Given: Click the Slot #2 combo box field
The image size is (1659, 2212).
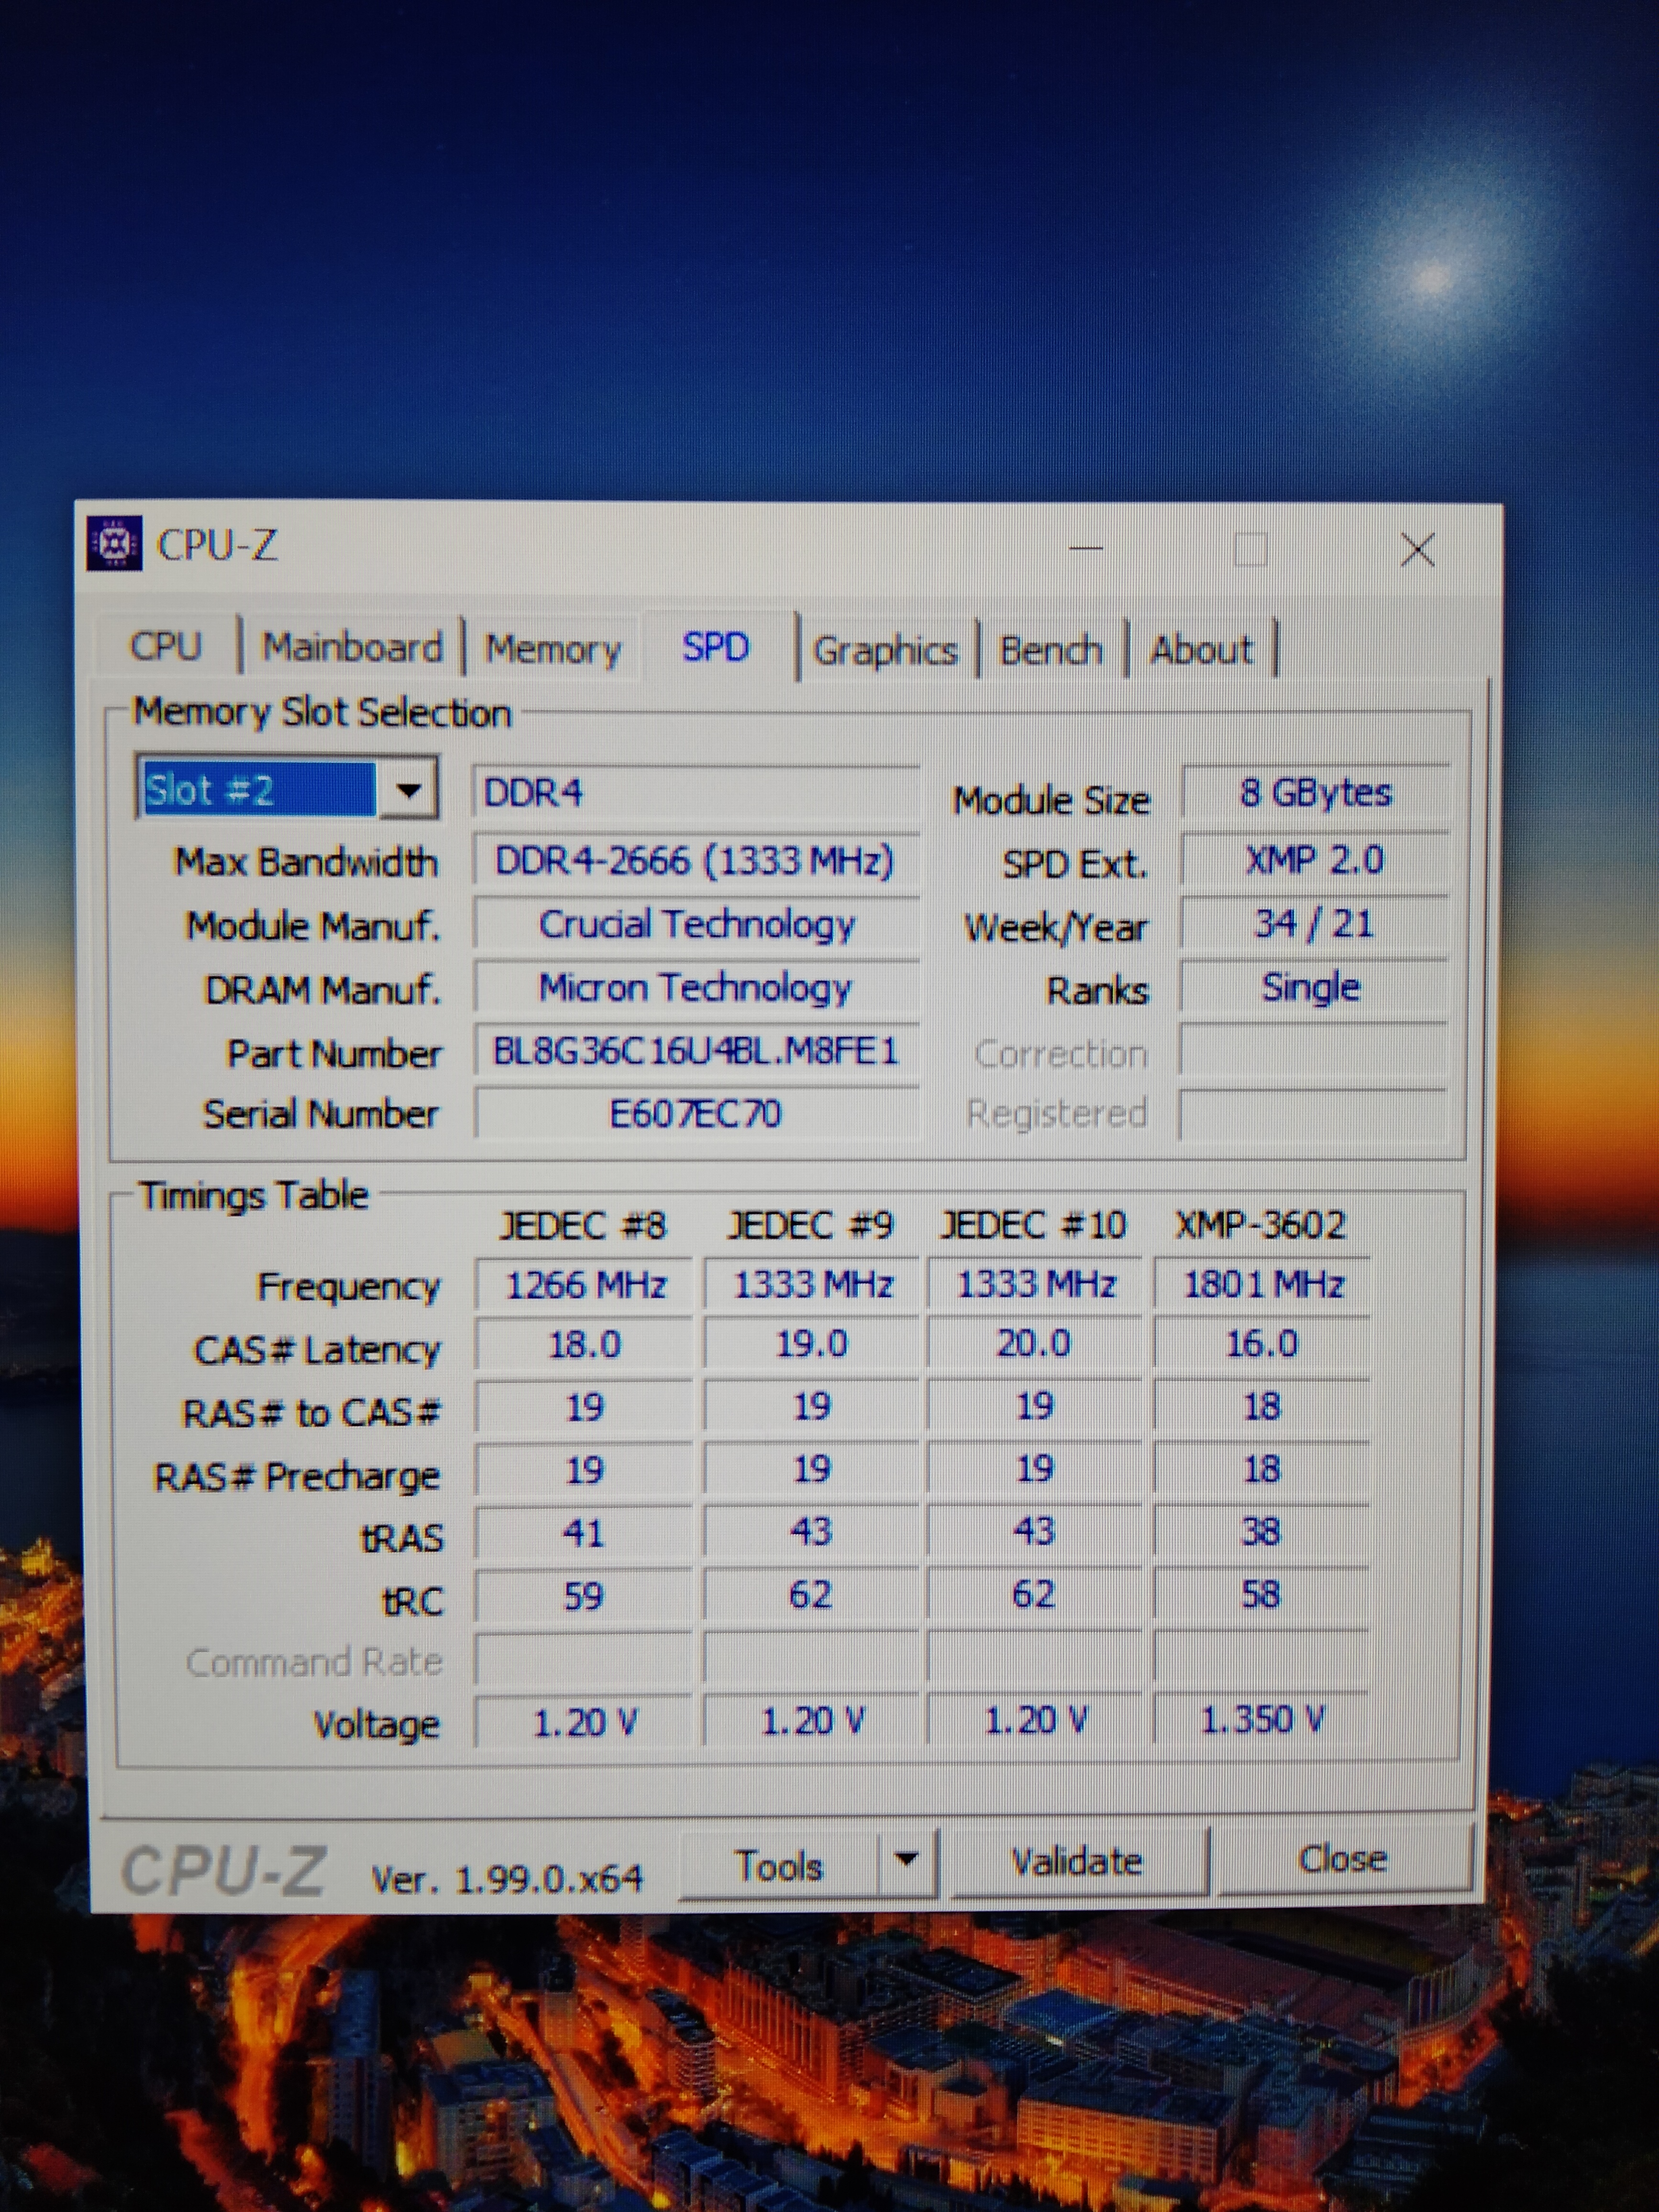Looking at the screenshot, I should (287, 789).
